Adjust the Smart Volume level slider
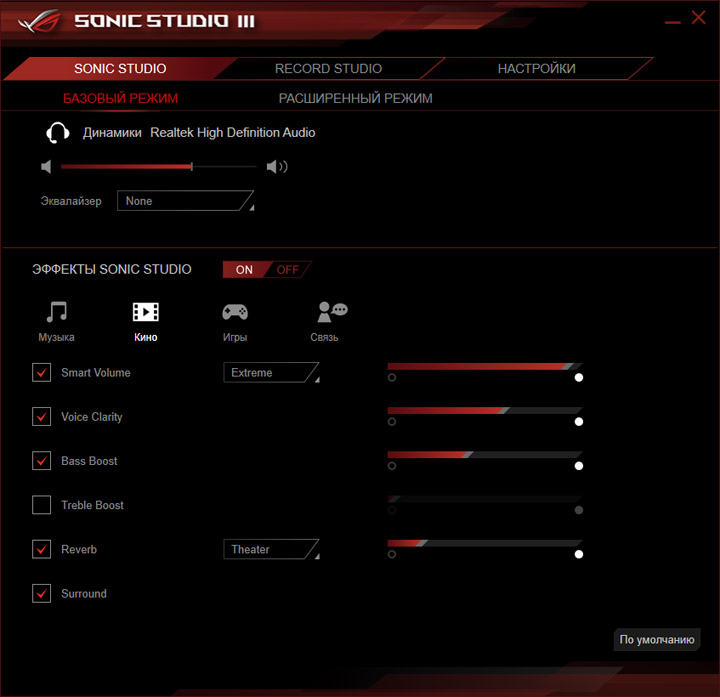The height and width of the screenshot is (697, 720). click(x=485, y=366)
